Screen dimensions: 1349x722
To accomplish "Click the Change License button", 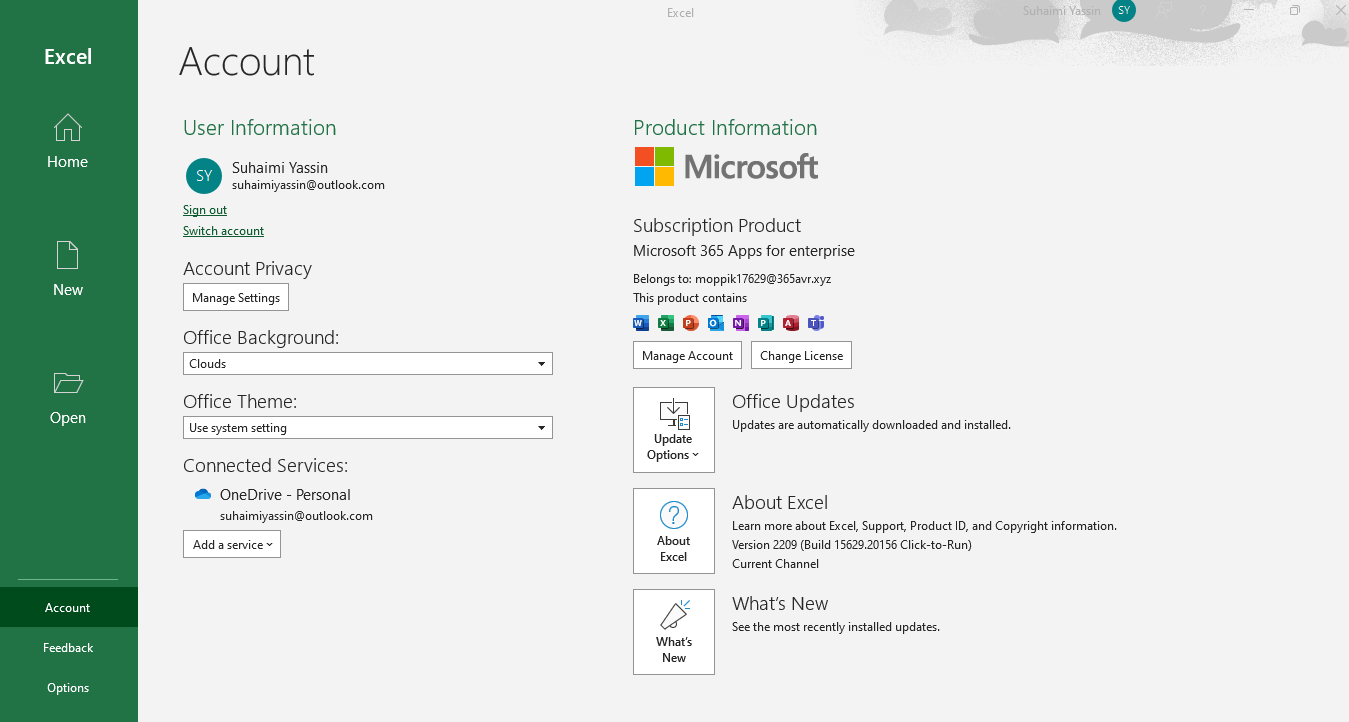I will pos(802,355).
